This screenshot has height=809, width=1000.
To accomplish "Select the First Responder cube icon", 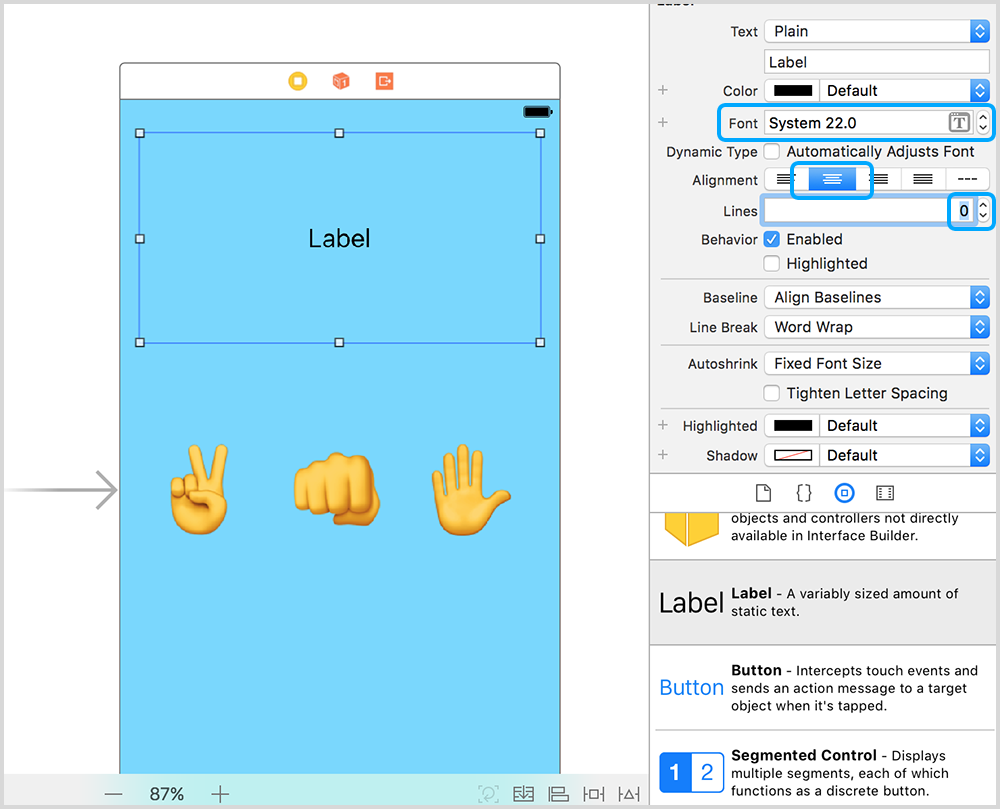I will click(341, 81).
